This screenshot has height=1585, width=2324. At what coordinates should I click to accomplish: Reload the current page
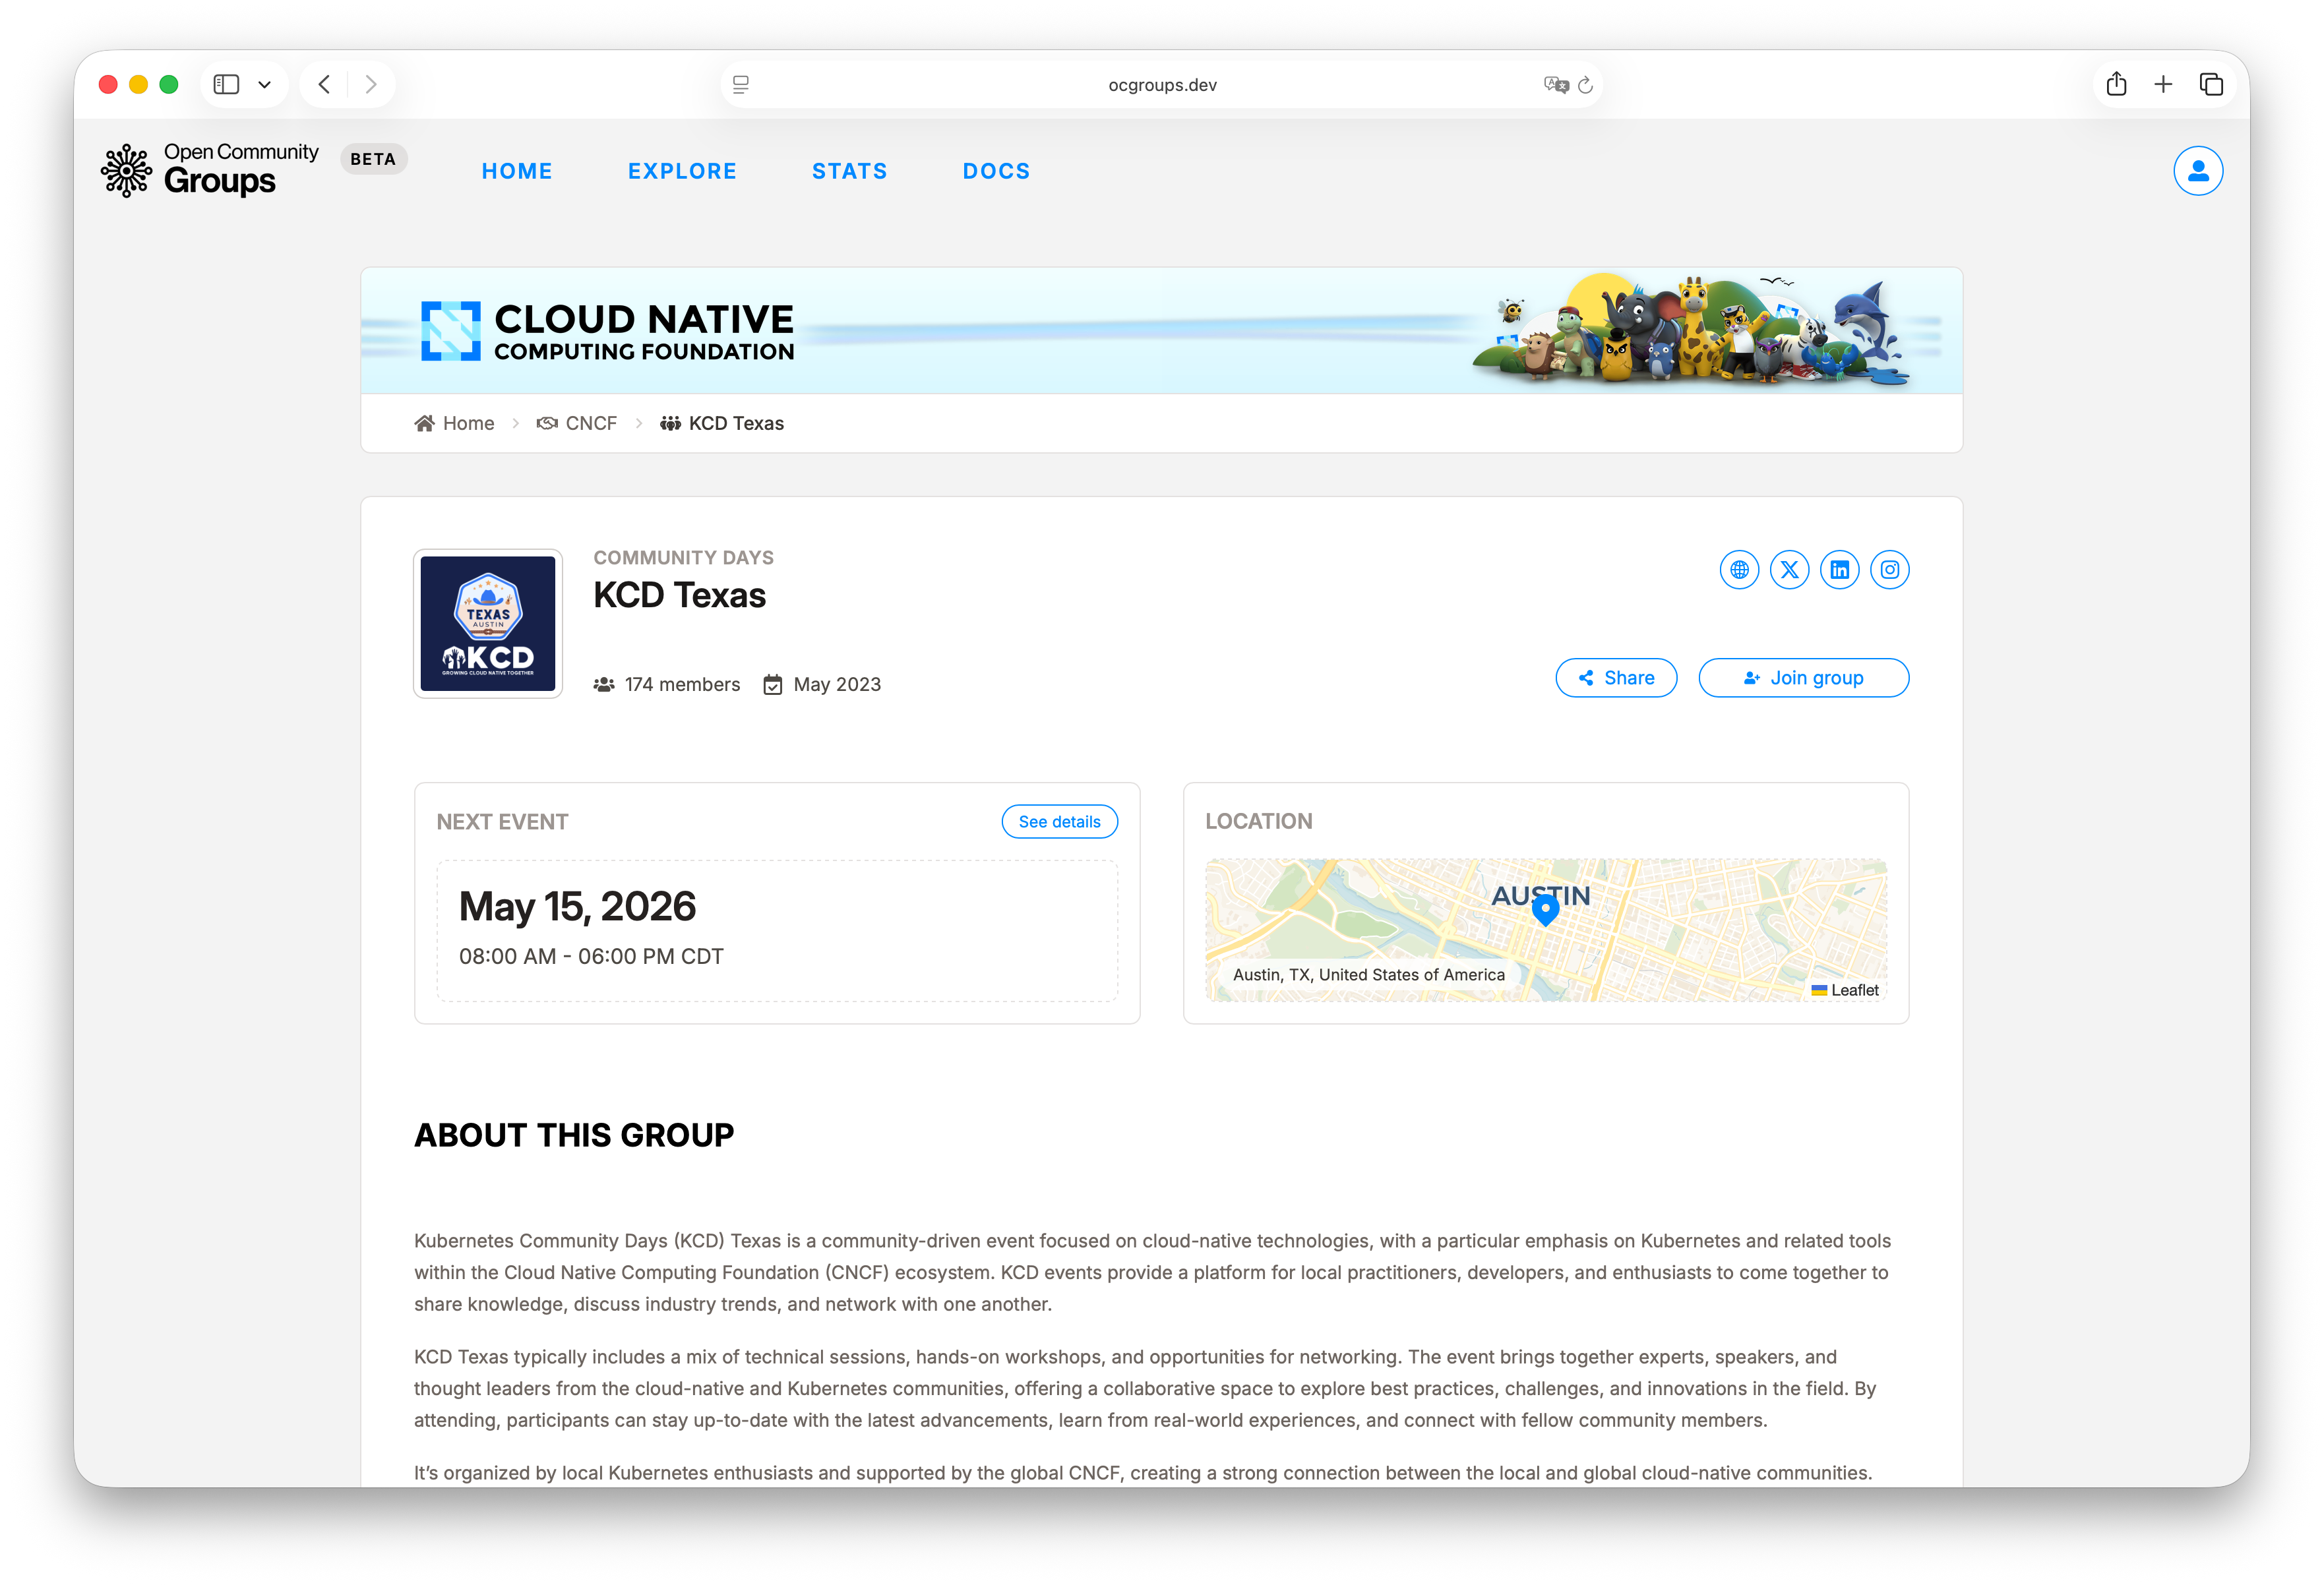tap(1585, 85)
